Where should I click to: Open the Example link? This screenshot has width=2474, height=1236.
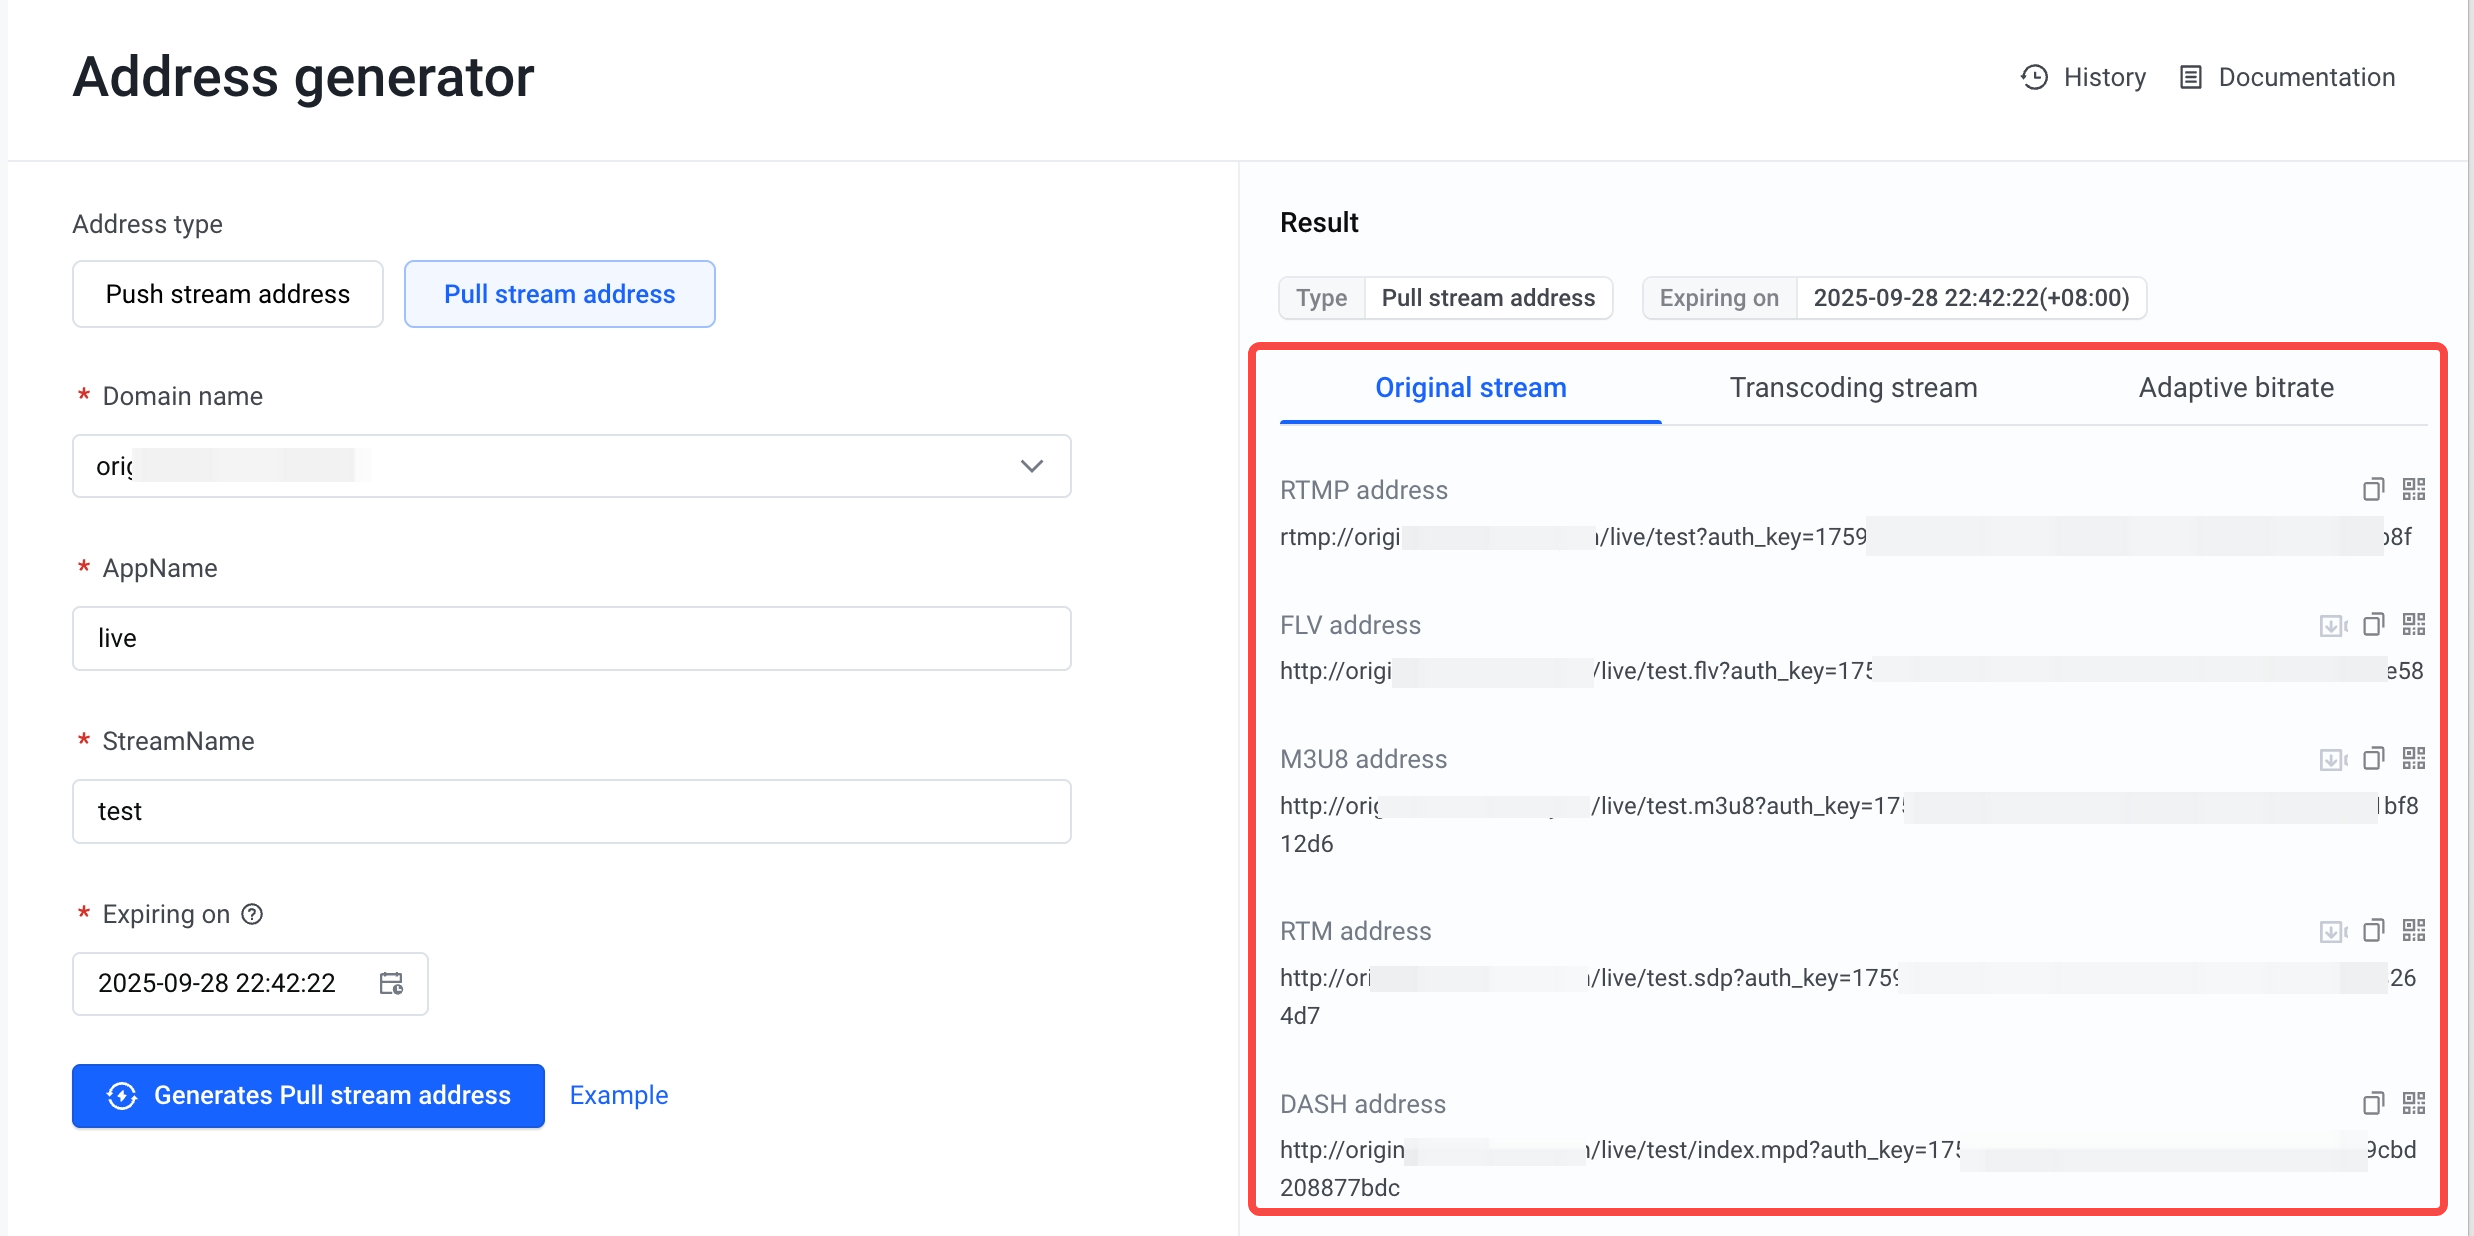tap(618, 1096)
